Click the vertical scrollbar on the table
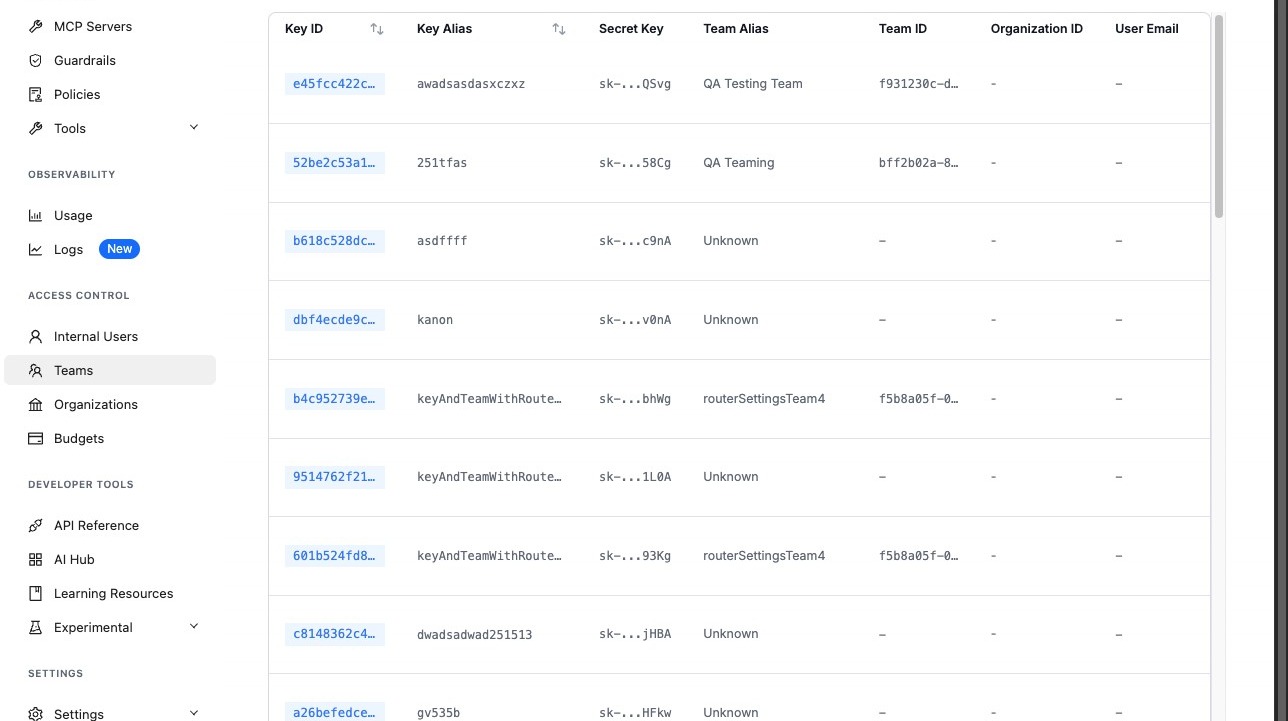Viewport: 1288px width, 721px height. pos(1218,116)
